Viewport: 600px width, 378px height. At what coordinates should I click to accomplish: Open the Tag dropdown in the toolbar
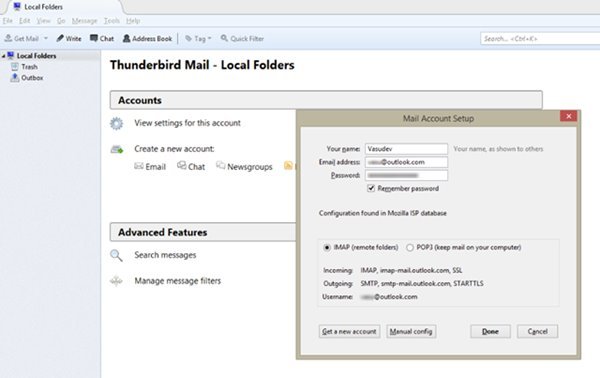click(x=198, y=38)
